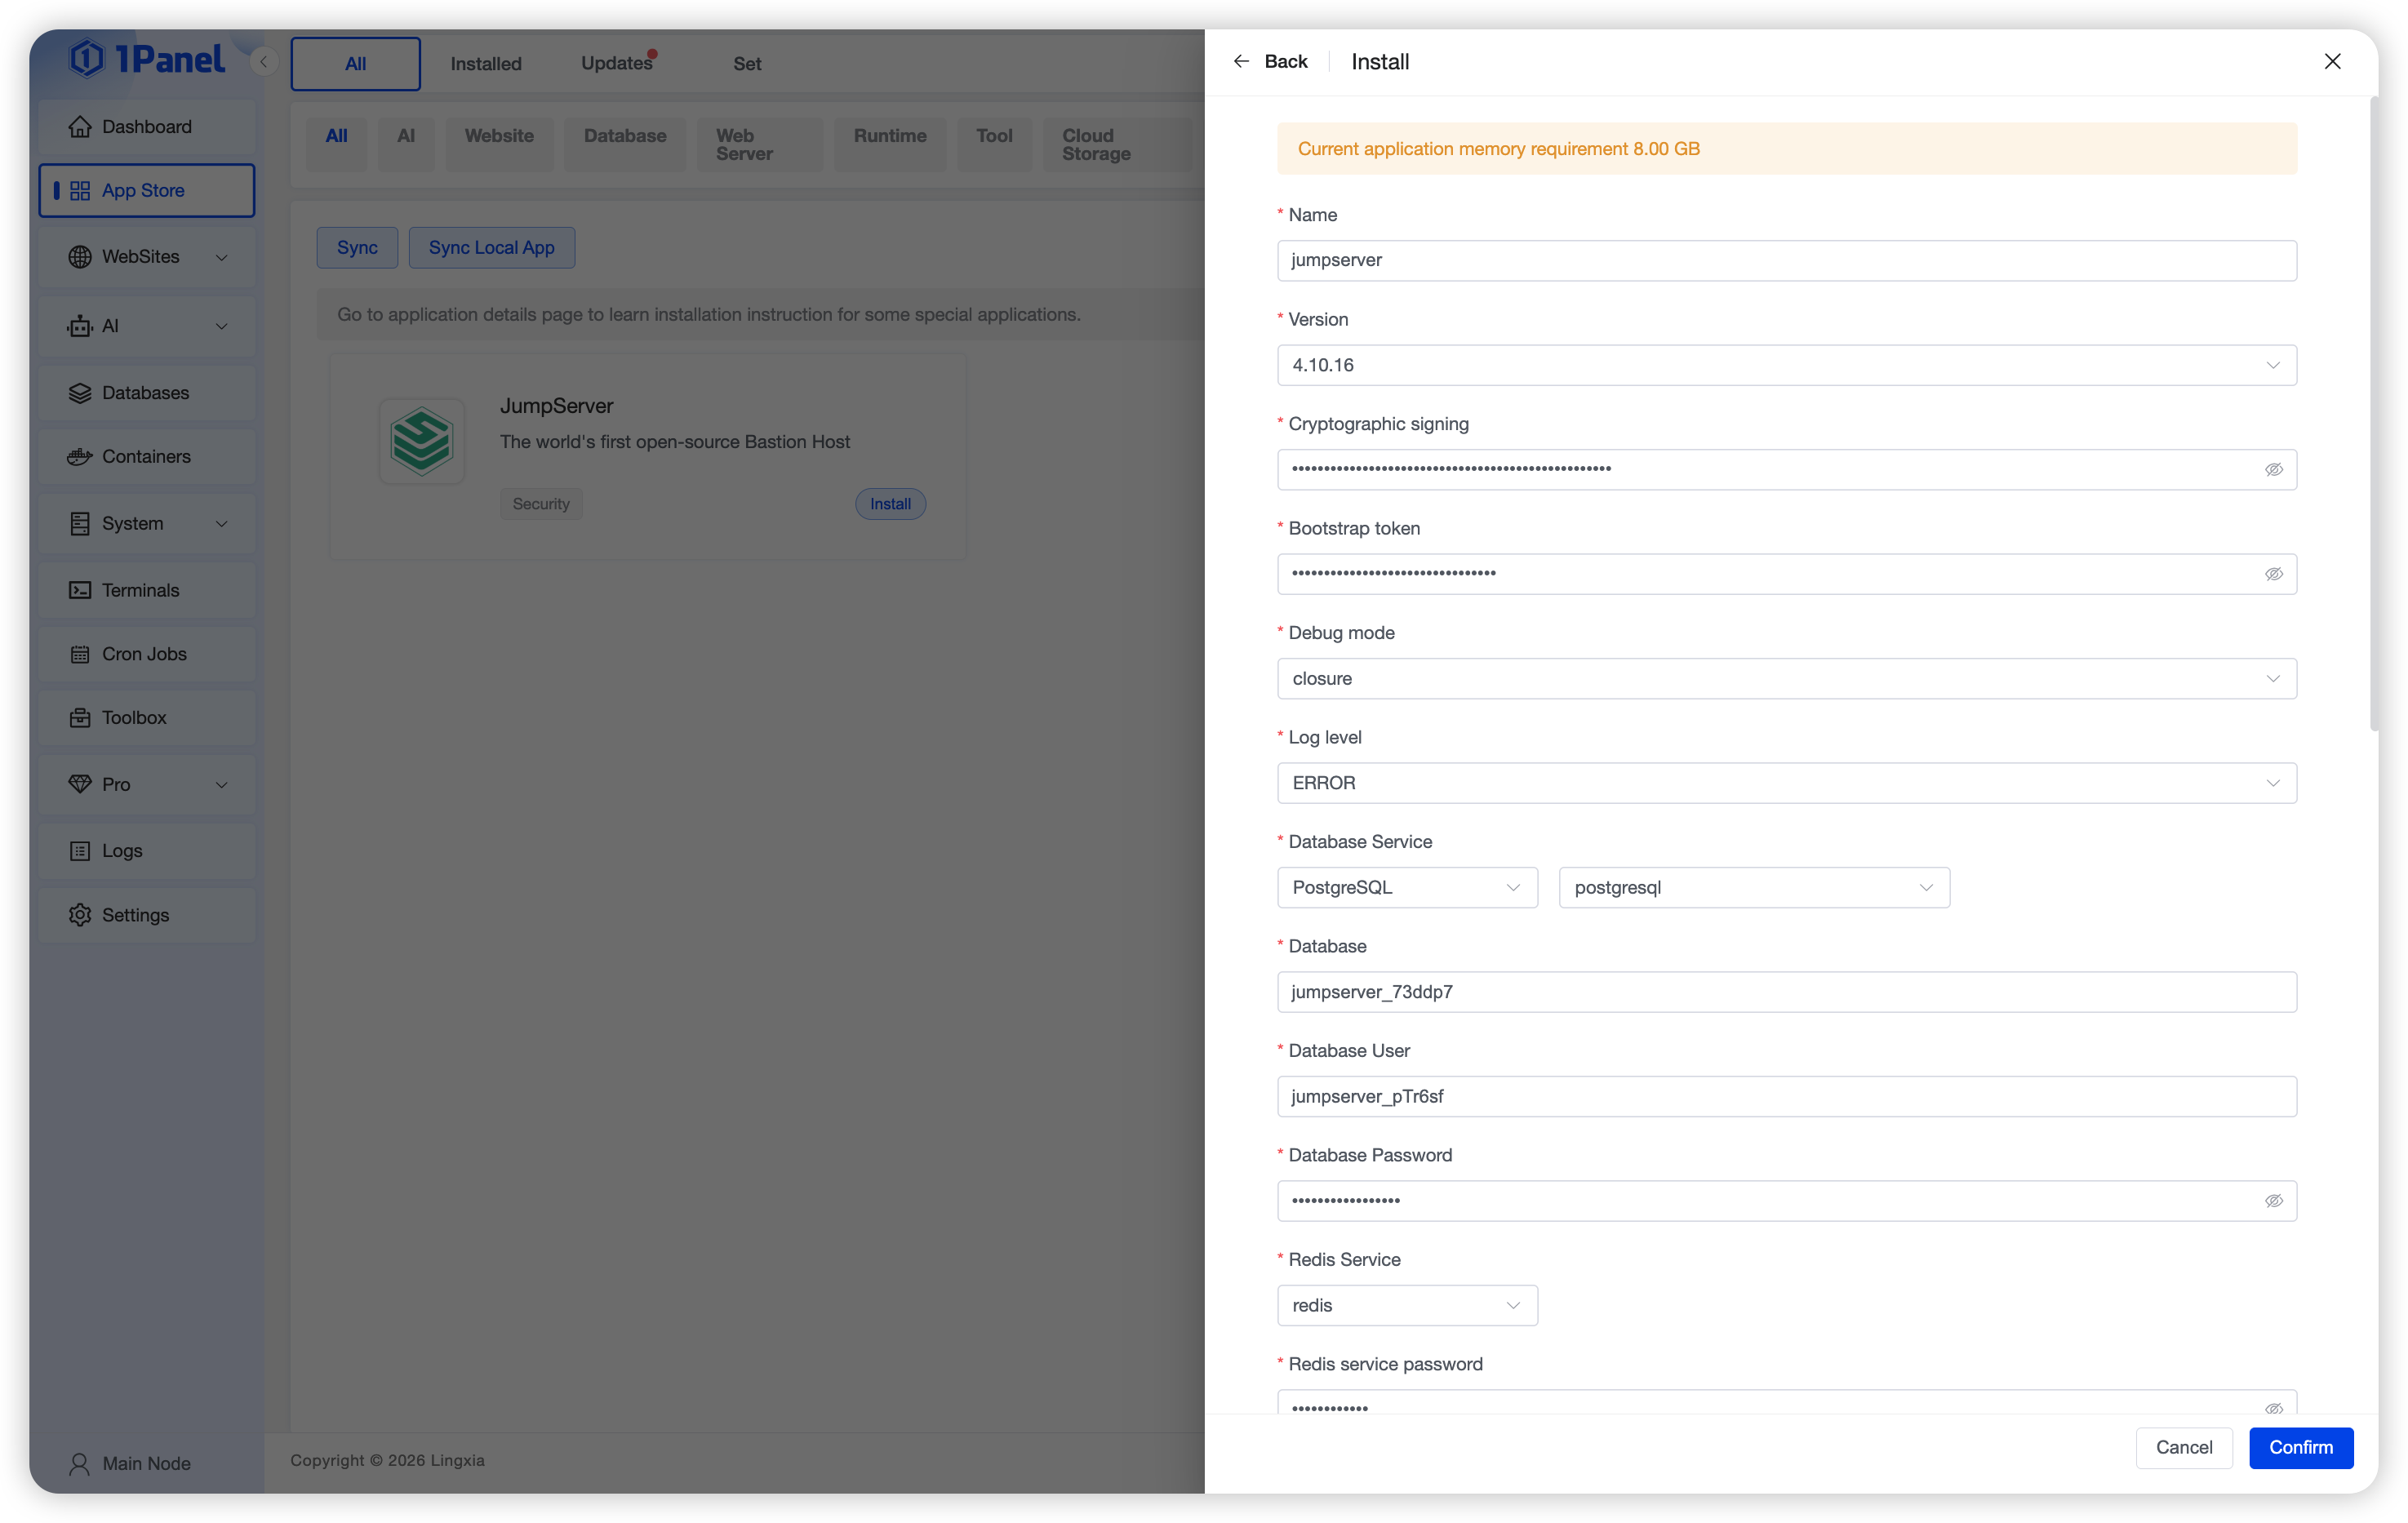Click the JumpServer app logo
The height and width of the screenshot is (1523, 2408).
(421, 441)
